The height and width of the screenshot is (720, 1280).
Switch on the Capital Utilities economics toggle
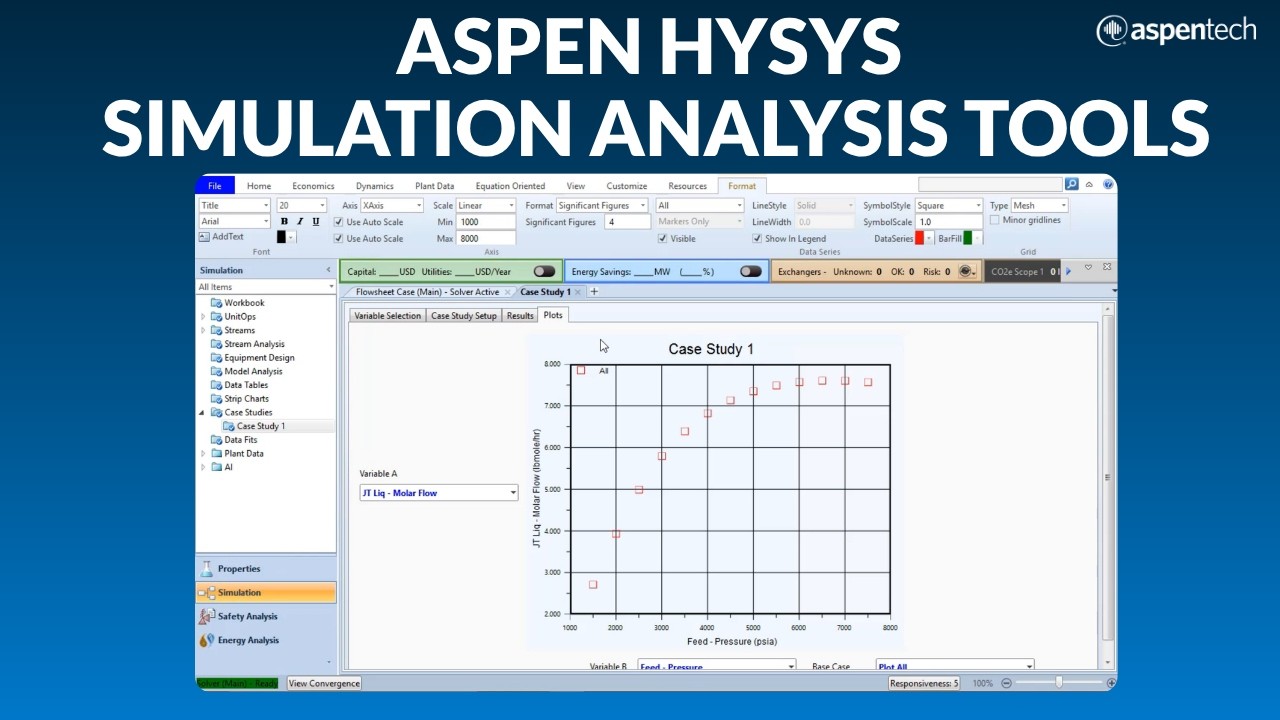click(x=544, y=271)
